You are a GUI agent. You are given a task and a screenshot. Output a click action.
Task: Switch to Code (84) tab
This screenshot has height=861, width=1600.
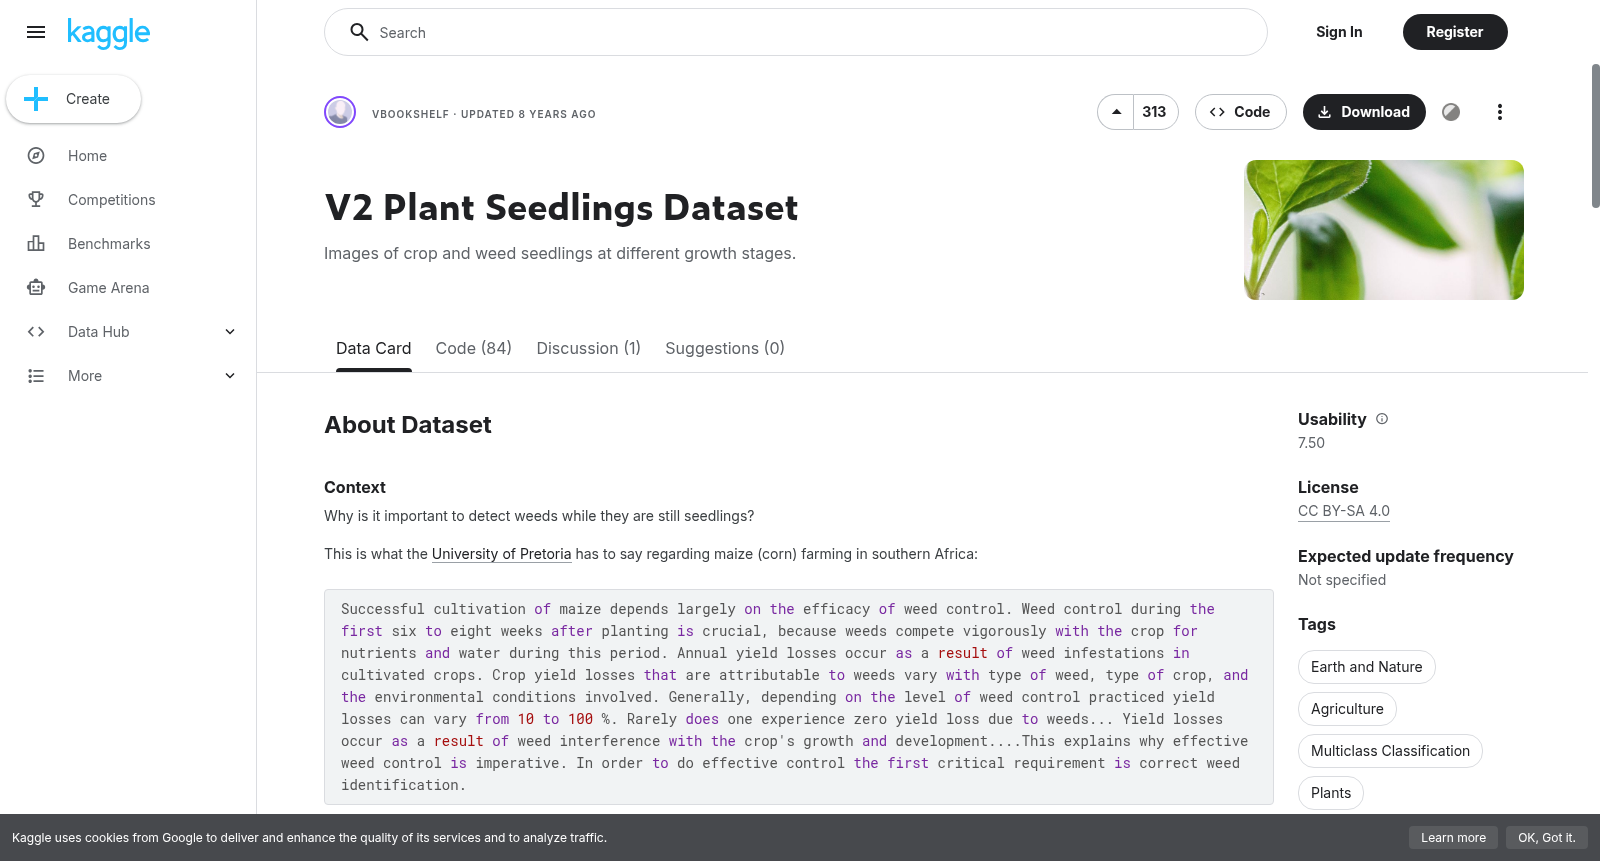pyautogui.click(x=474, y=348)
